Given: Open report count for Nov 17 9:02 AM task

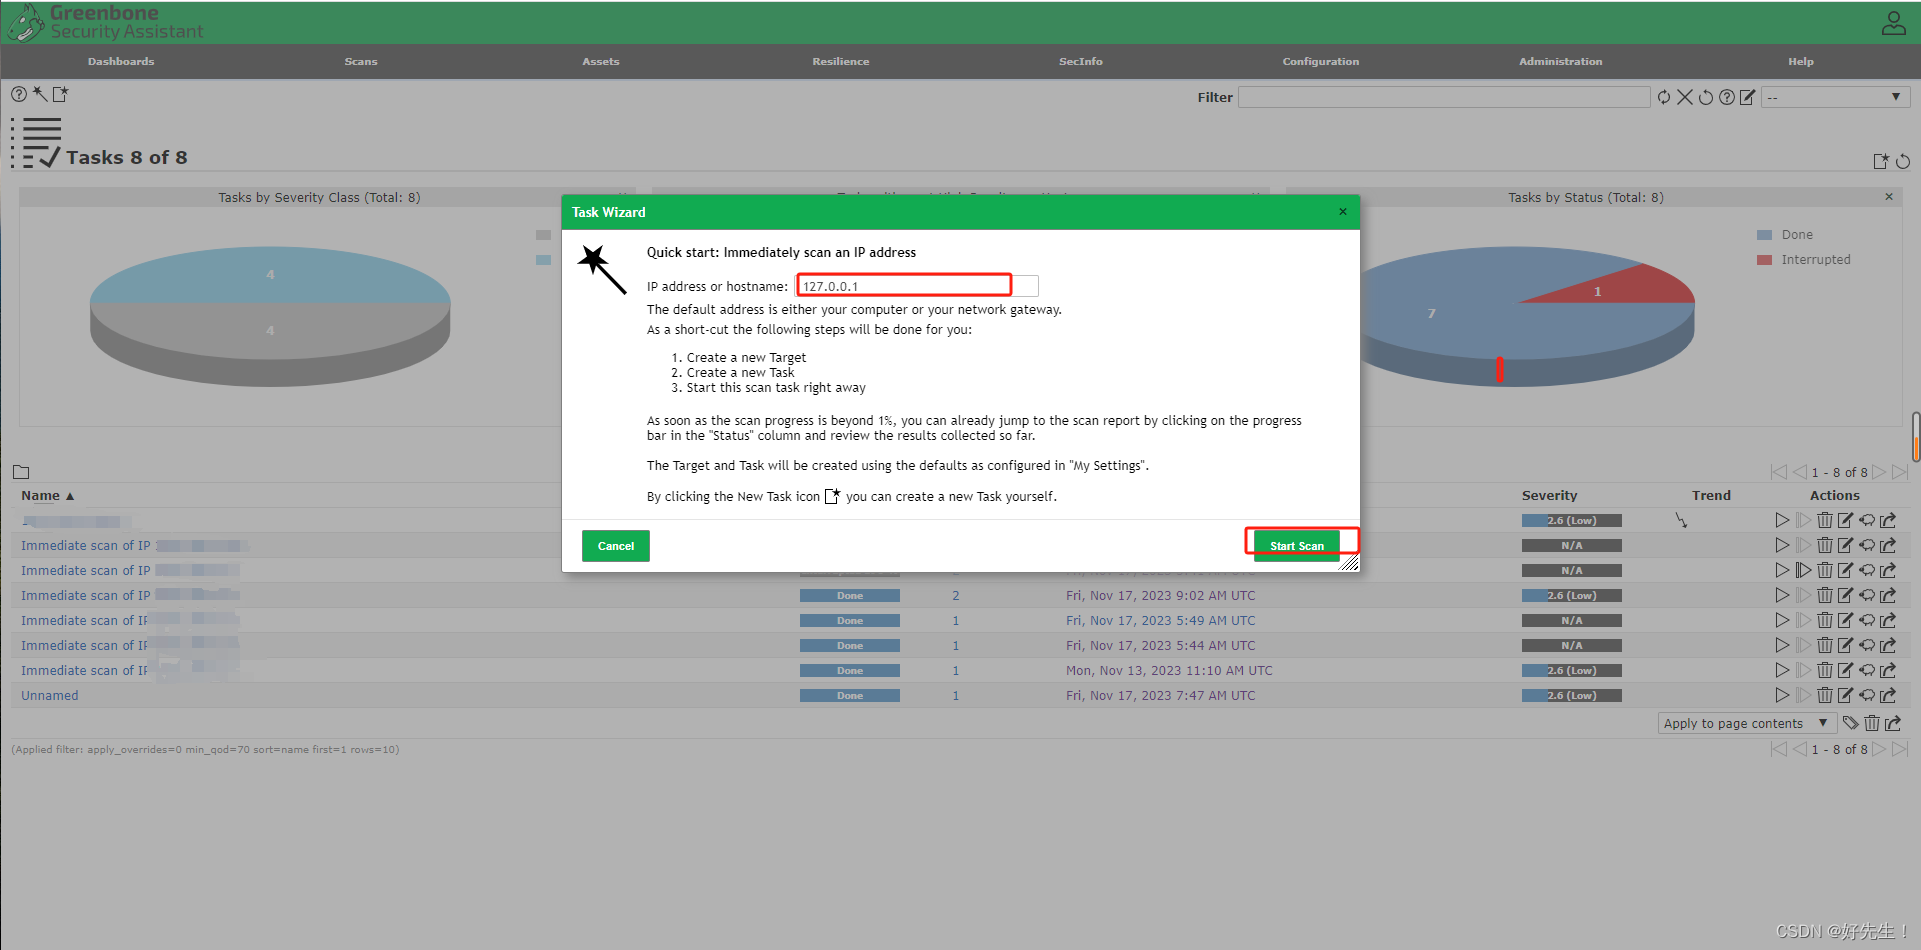Looking at the screenshot, I should [x=956, y=595].
